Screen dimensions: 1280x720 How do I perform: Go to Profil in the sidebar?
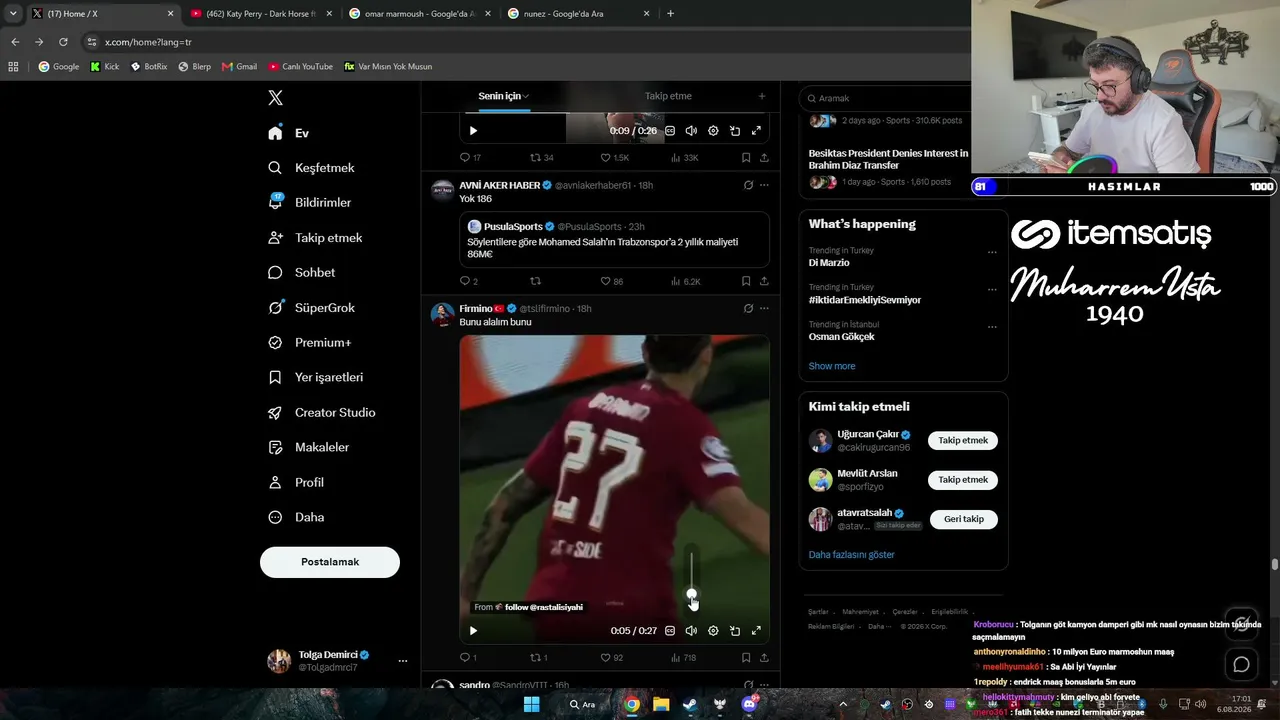pyautogui.click(x=295, y=483)
